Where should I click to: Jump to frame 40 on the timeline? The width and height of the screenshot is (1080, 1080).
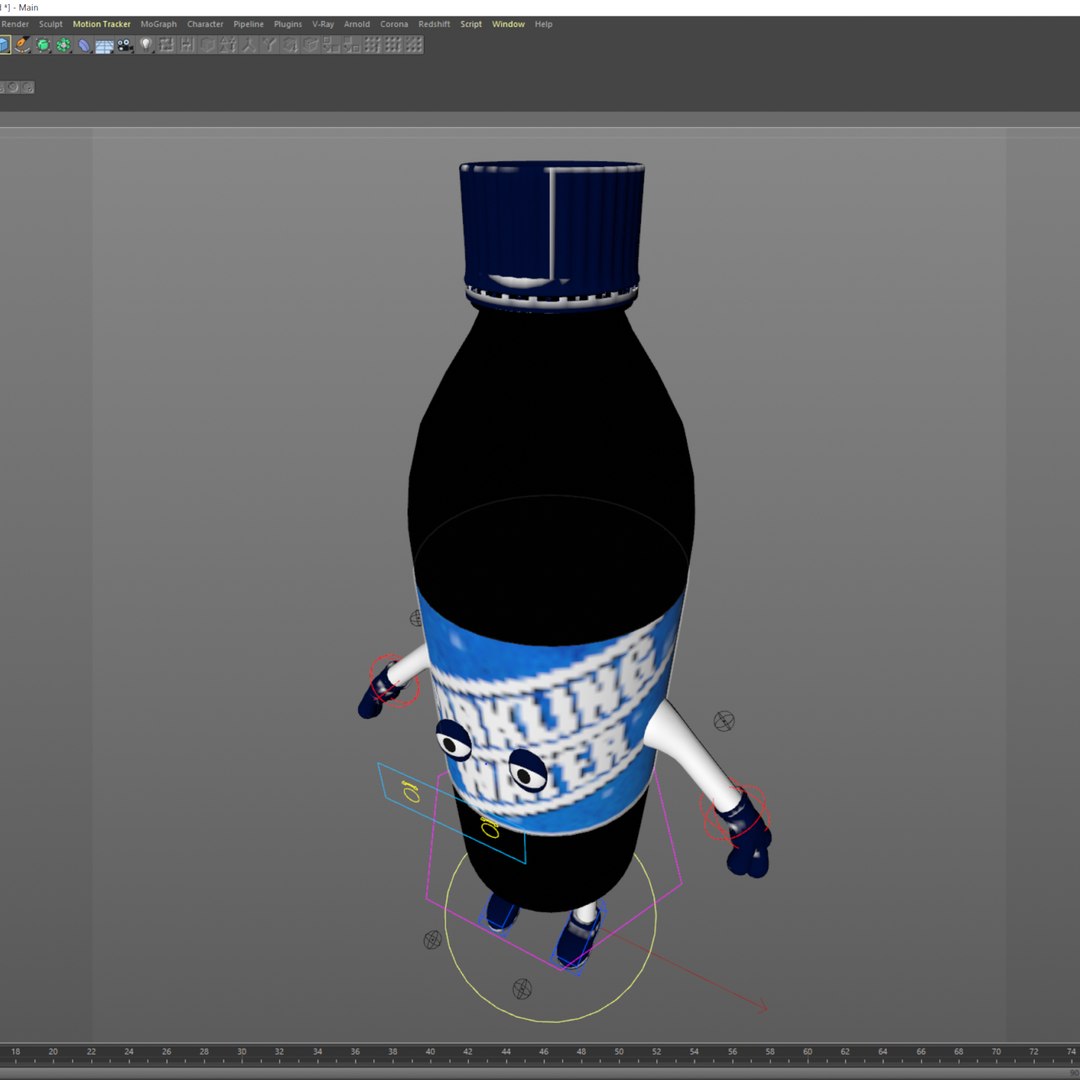[430, 1052]
